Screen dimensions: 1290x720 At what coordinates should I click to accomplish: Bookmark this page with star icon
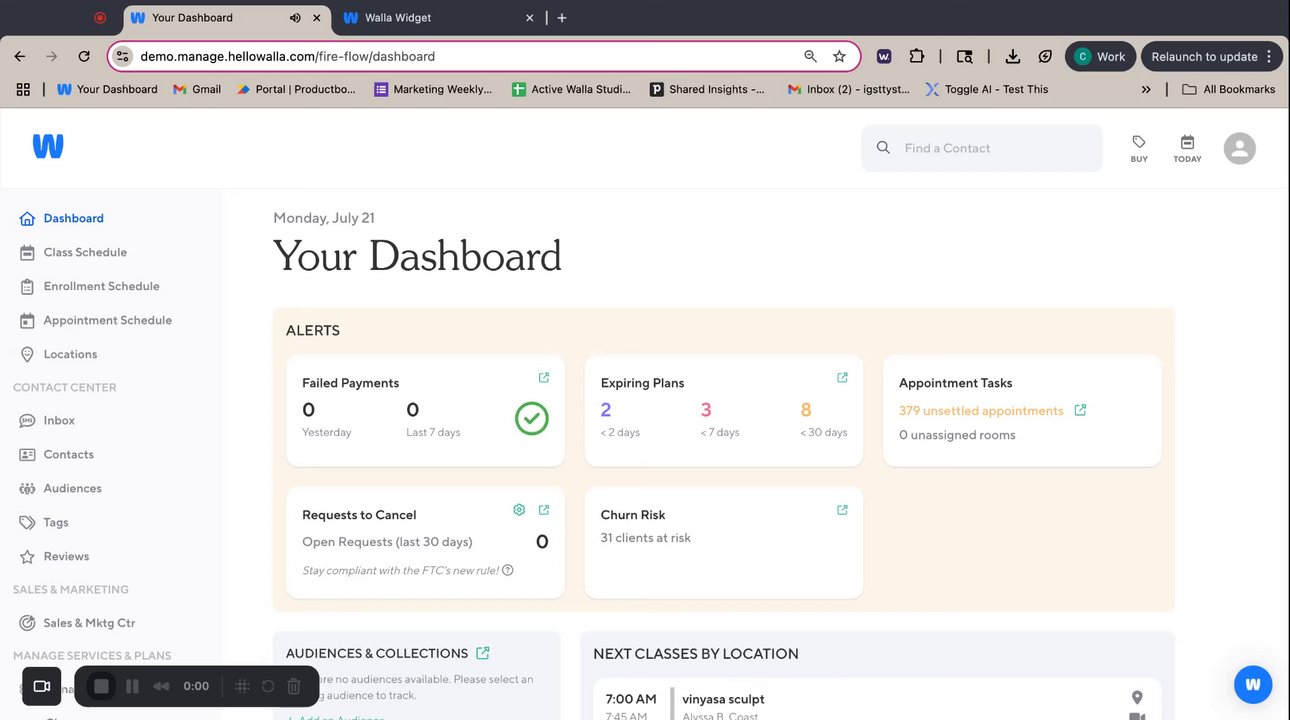tap(839, 57)
